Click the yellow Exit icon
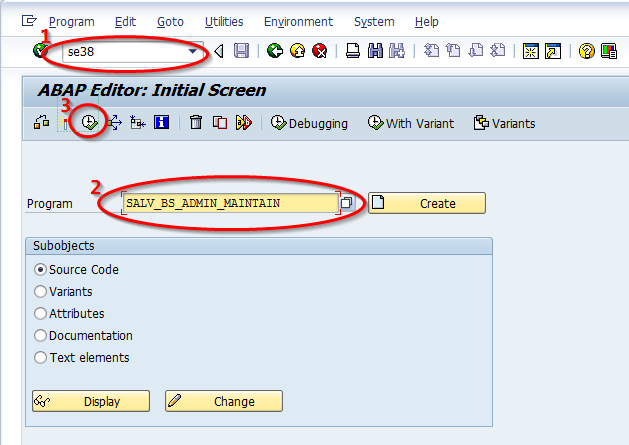The width and height of the screenshot is (629, 445). click(297, 51)
